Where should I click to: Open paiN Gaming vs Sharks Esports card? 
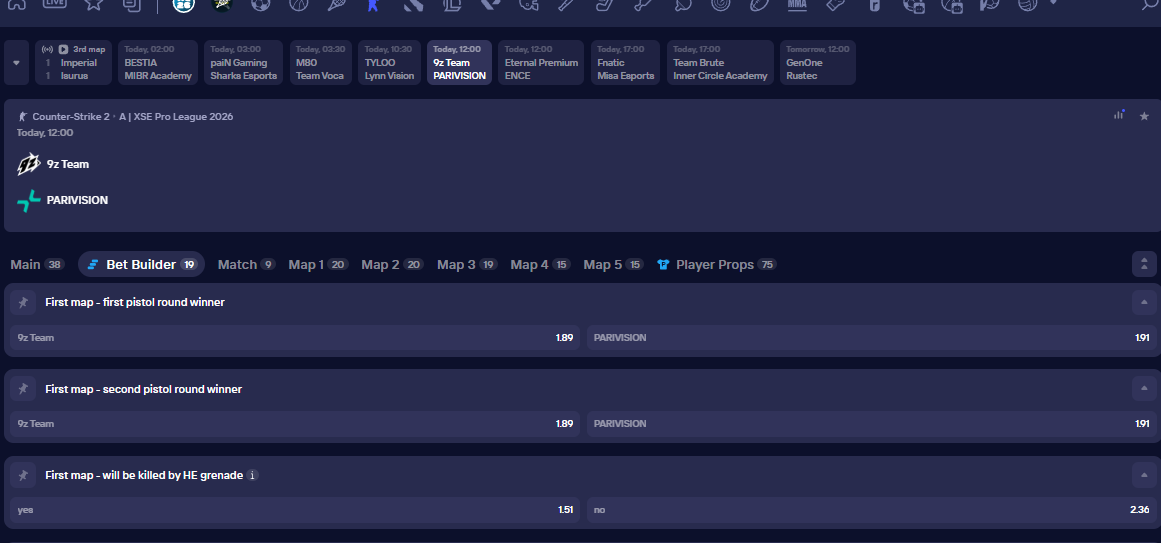(244, 62)
